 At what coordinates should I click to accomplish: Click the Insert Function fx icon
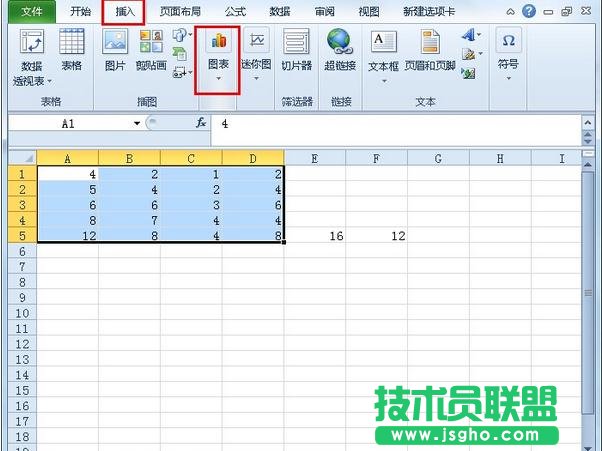201,123
